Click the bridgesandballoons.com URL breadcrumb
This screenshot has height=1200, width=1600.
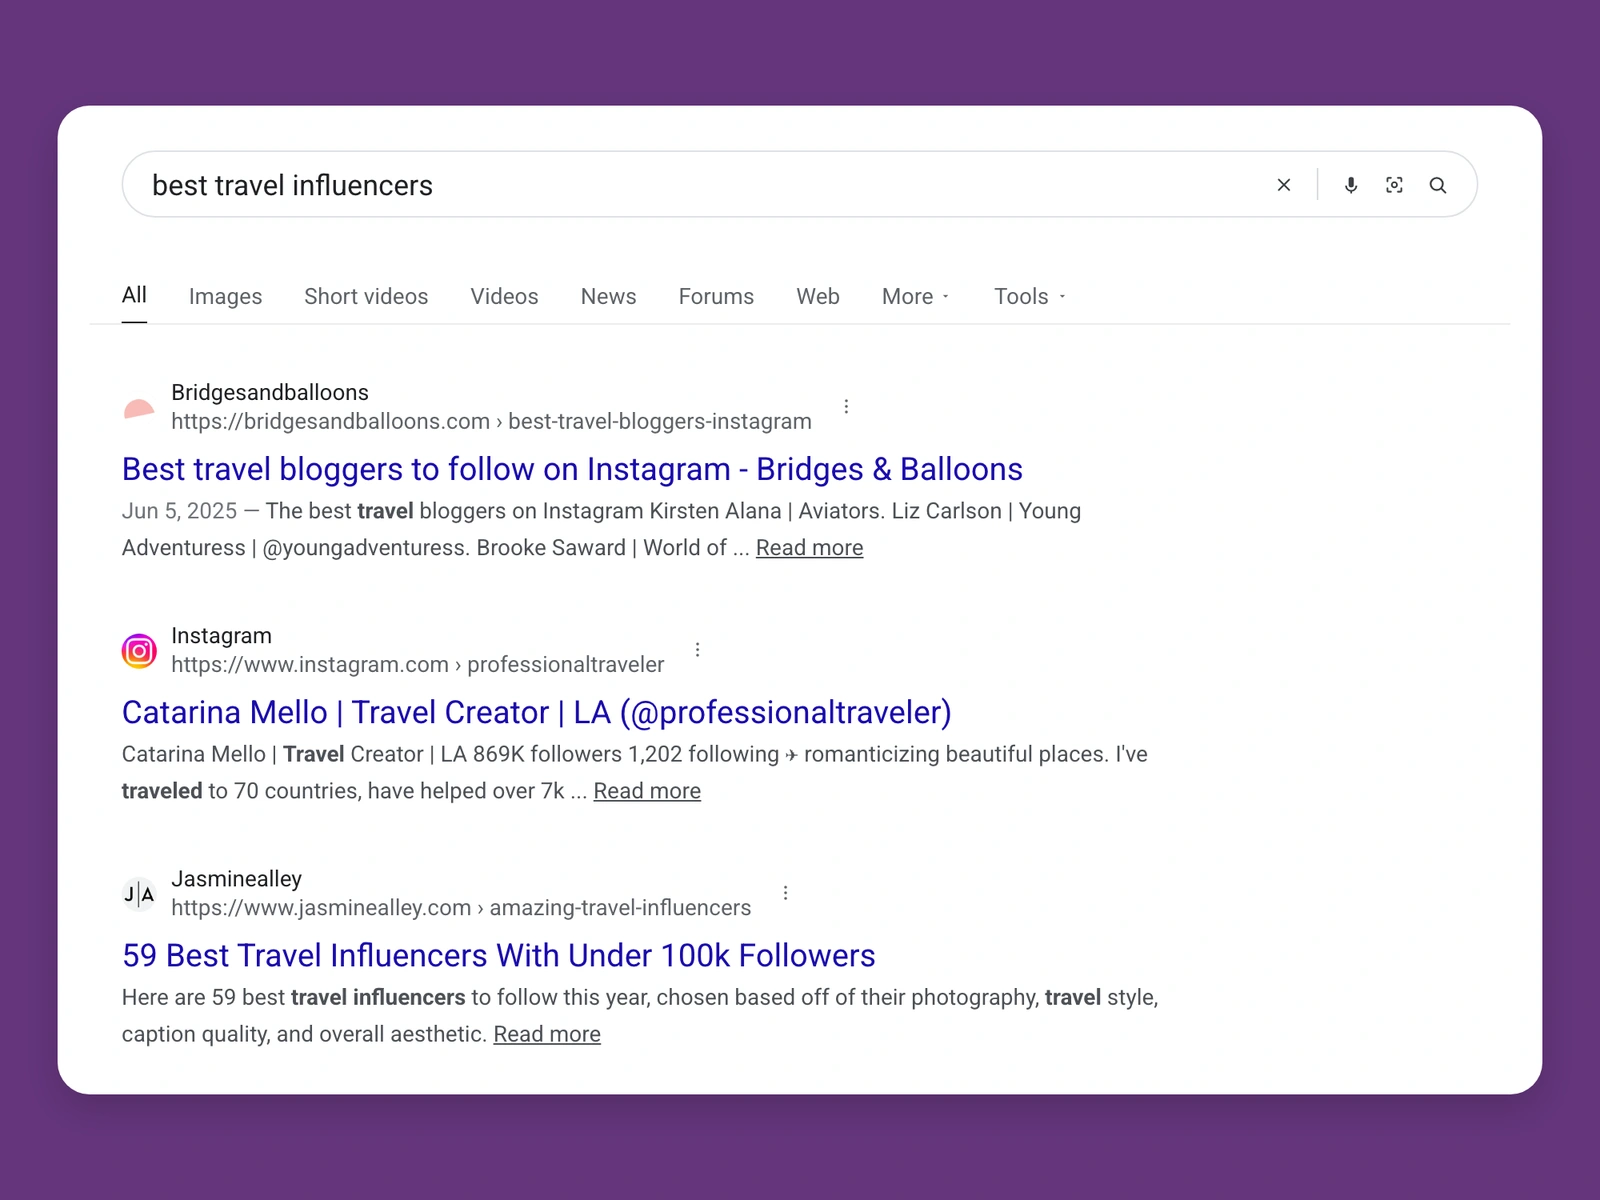click(x=491, y=421)
